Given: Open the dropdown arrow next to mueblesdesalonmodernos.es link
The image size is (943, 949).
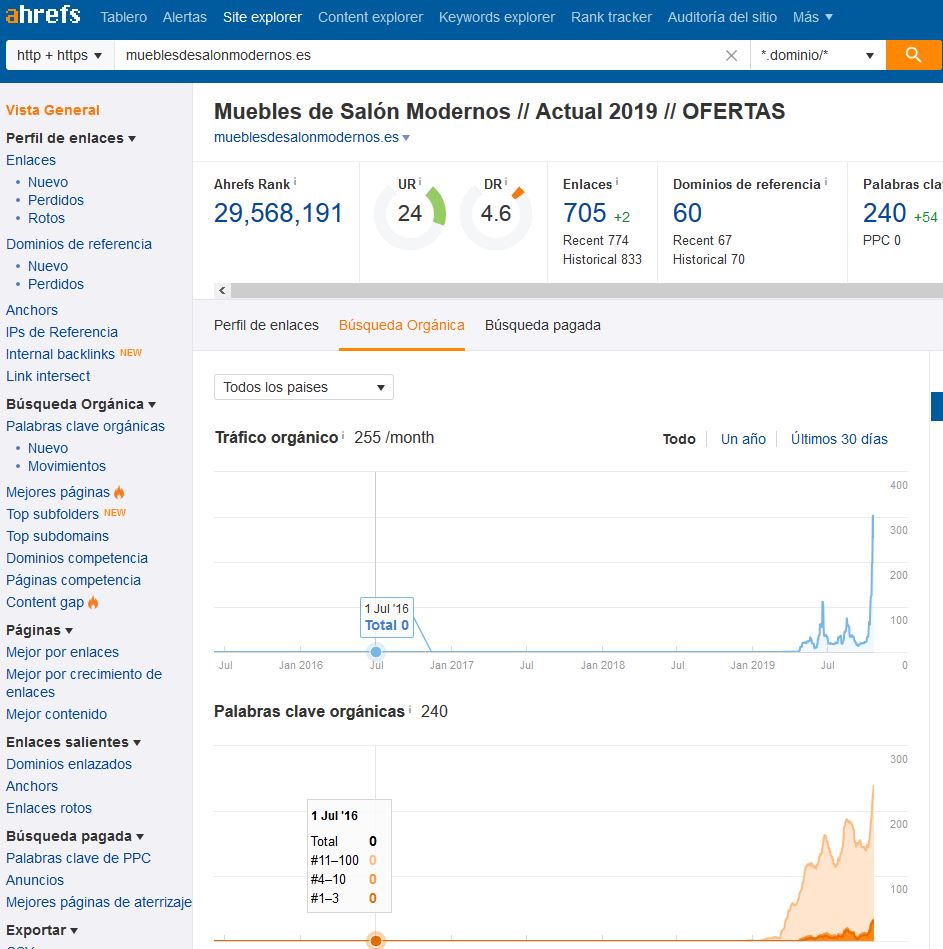Looking at the screenshot, I should [406, 138].
